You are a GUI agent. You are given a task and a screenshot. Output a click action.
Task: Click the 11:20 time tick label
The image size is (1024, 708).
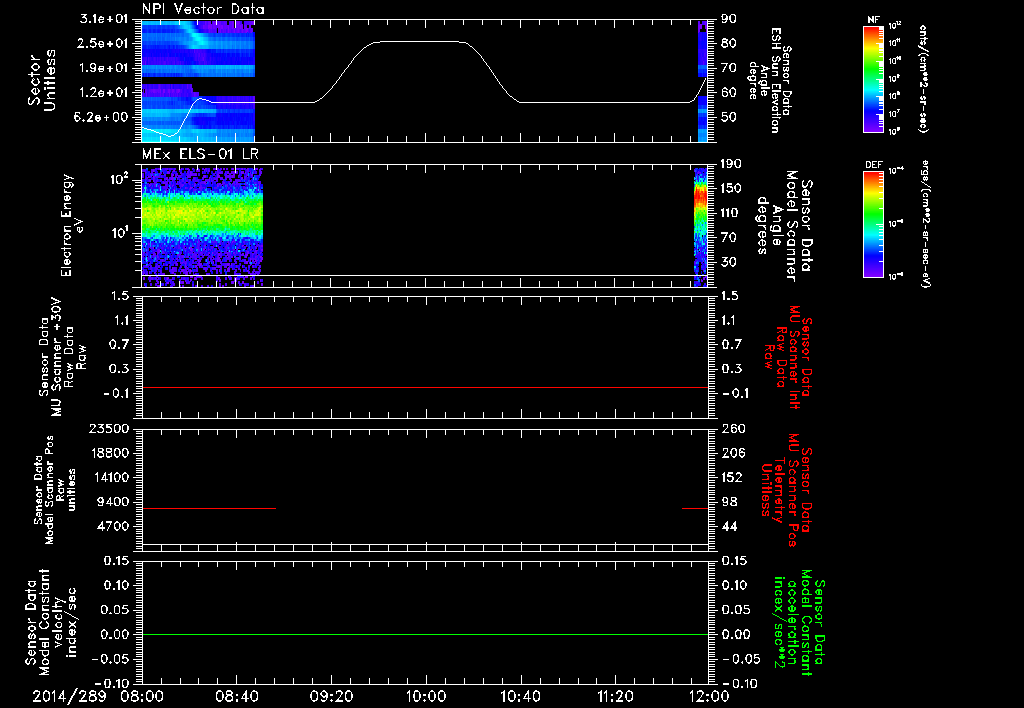615,696
